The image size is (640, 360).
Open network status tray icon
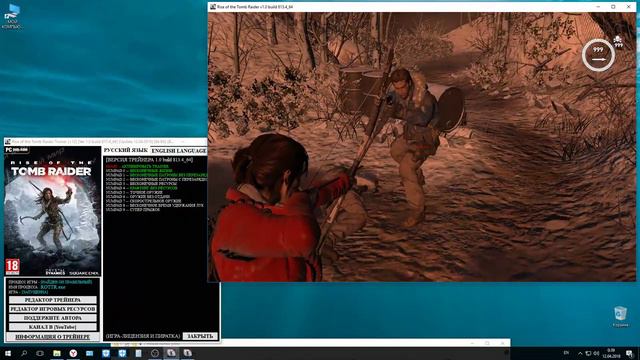tap(588, 353)
